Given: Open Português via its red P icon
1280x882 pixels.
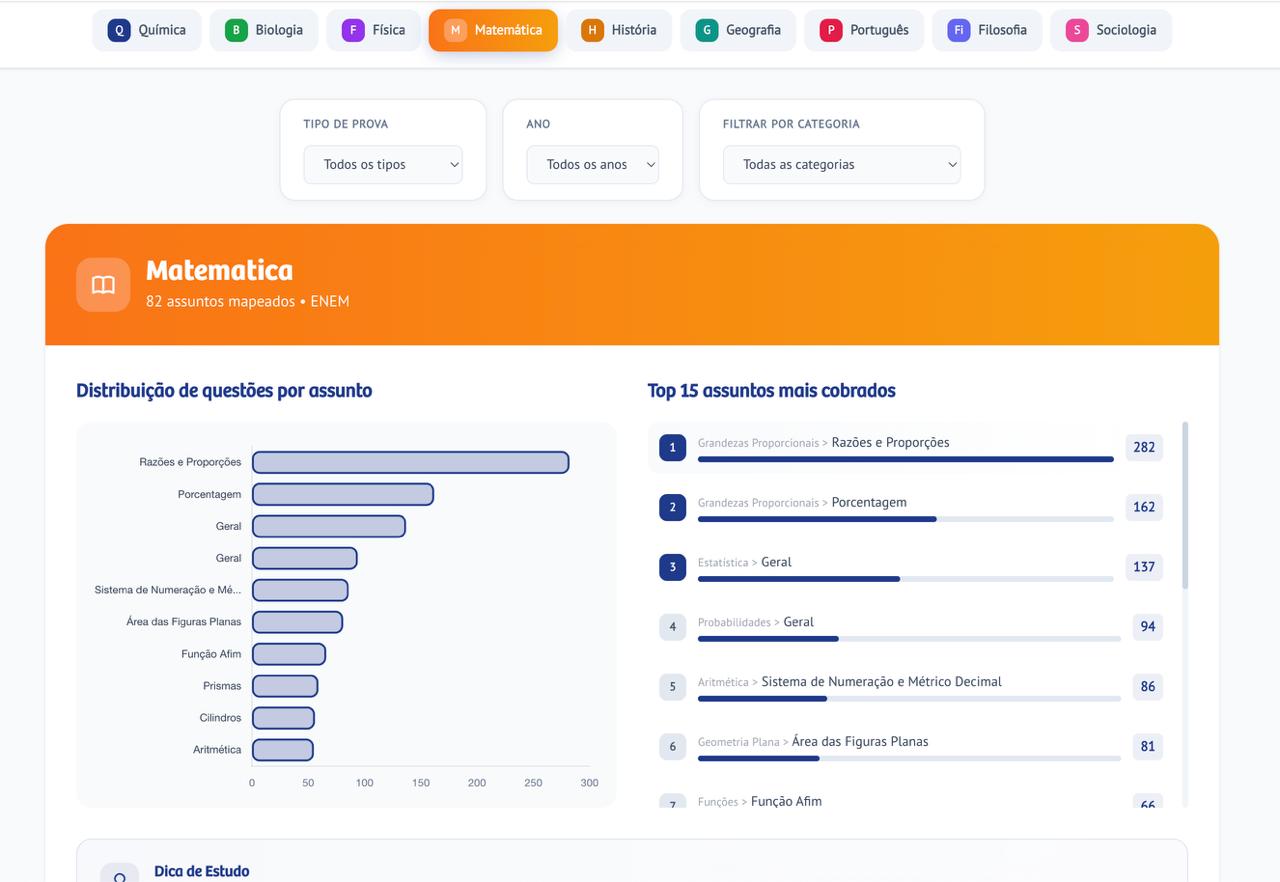Looking at the screenshot, I should click(x=829, y=30).
